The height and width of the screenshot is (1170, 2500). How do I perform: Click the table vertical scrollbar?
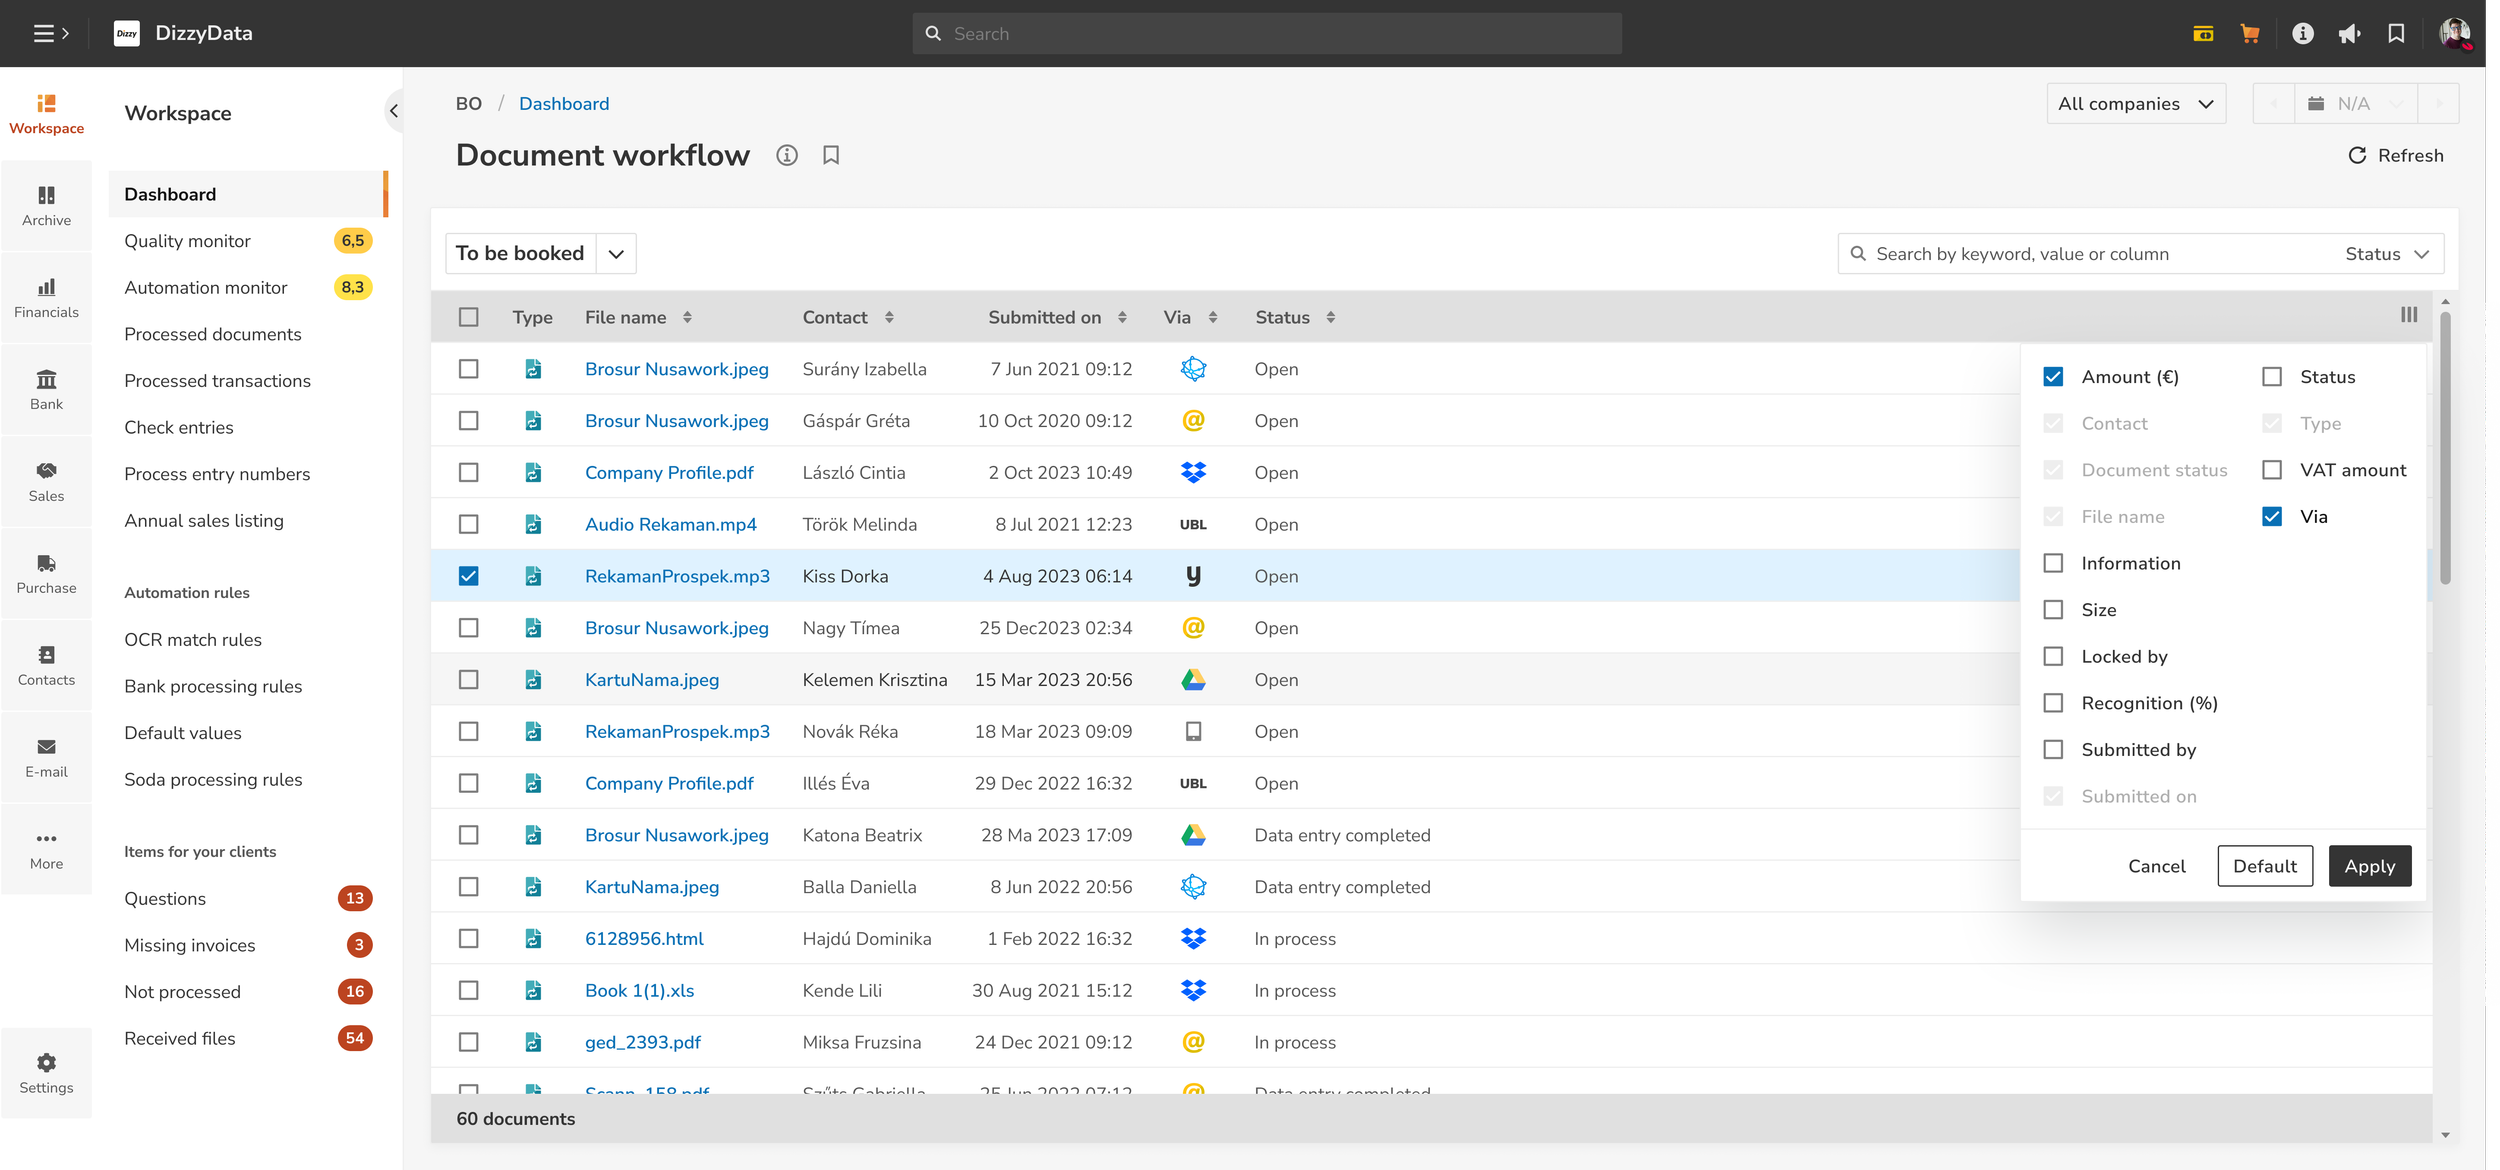pos(2444,450)
